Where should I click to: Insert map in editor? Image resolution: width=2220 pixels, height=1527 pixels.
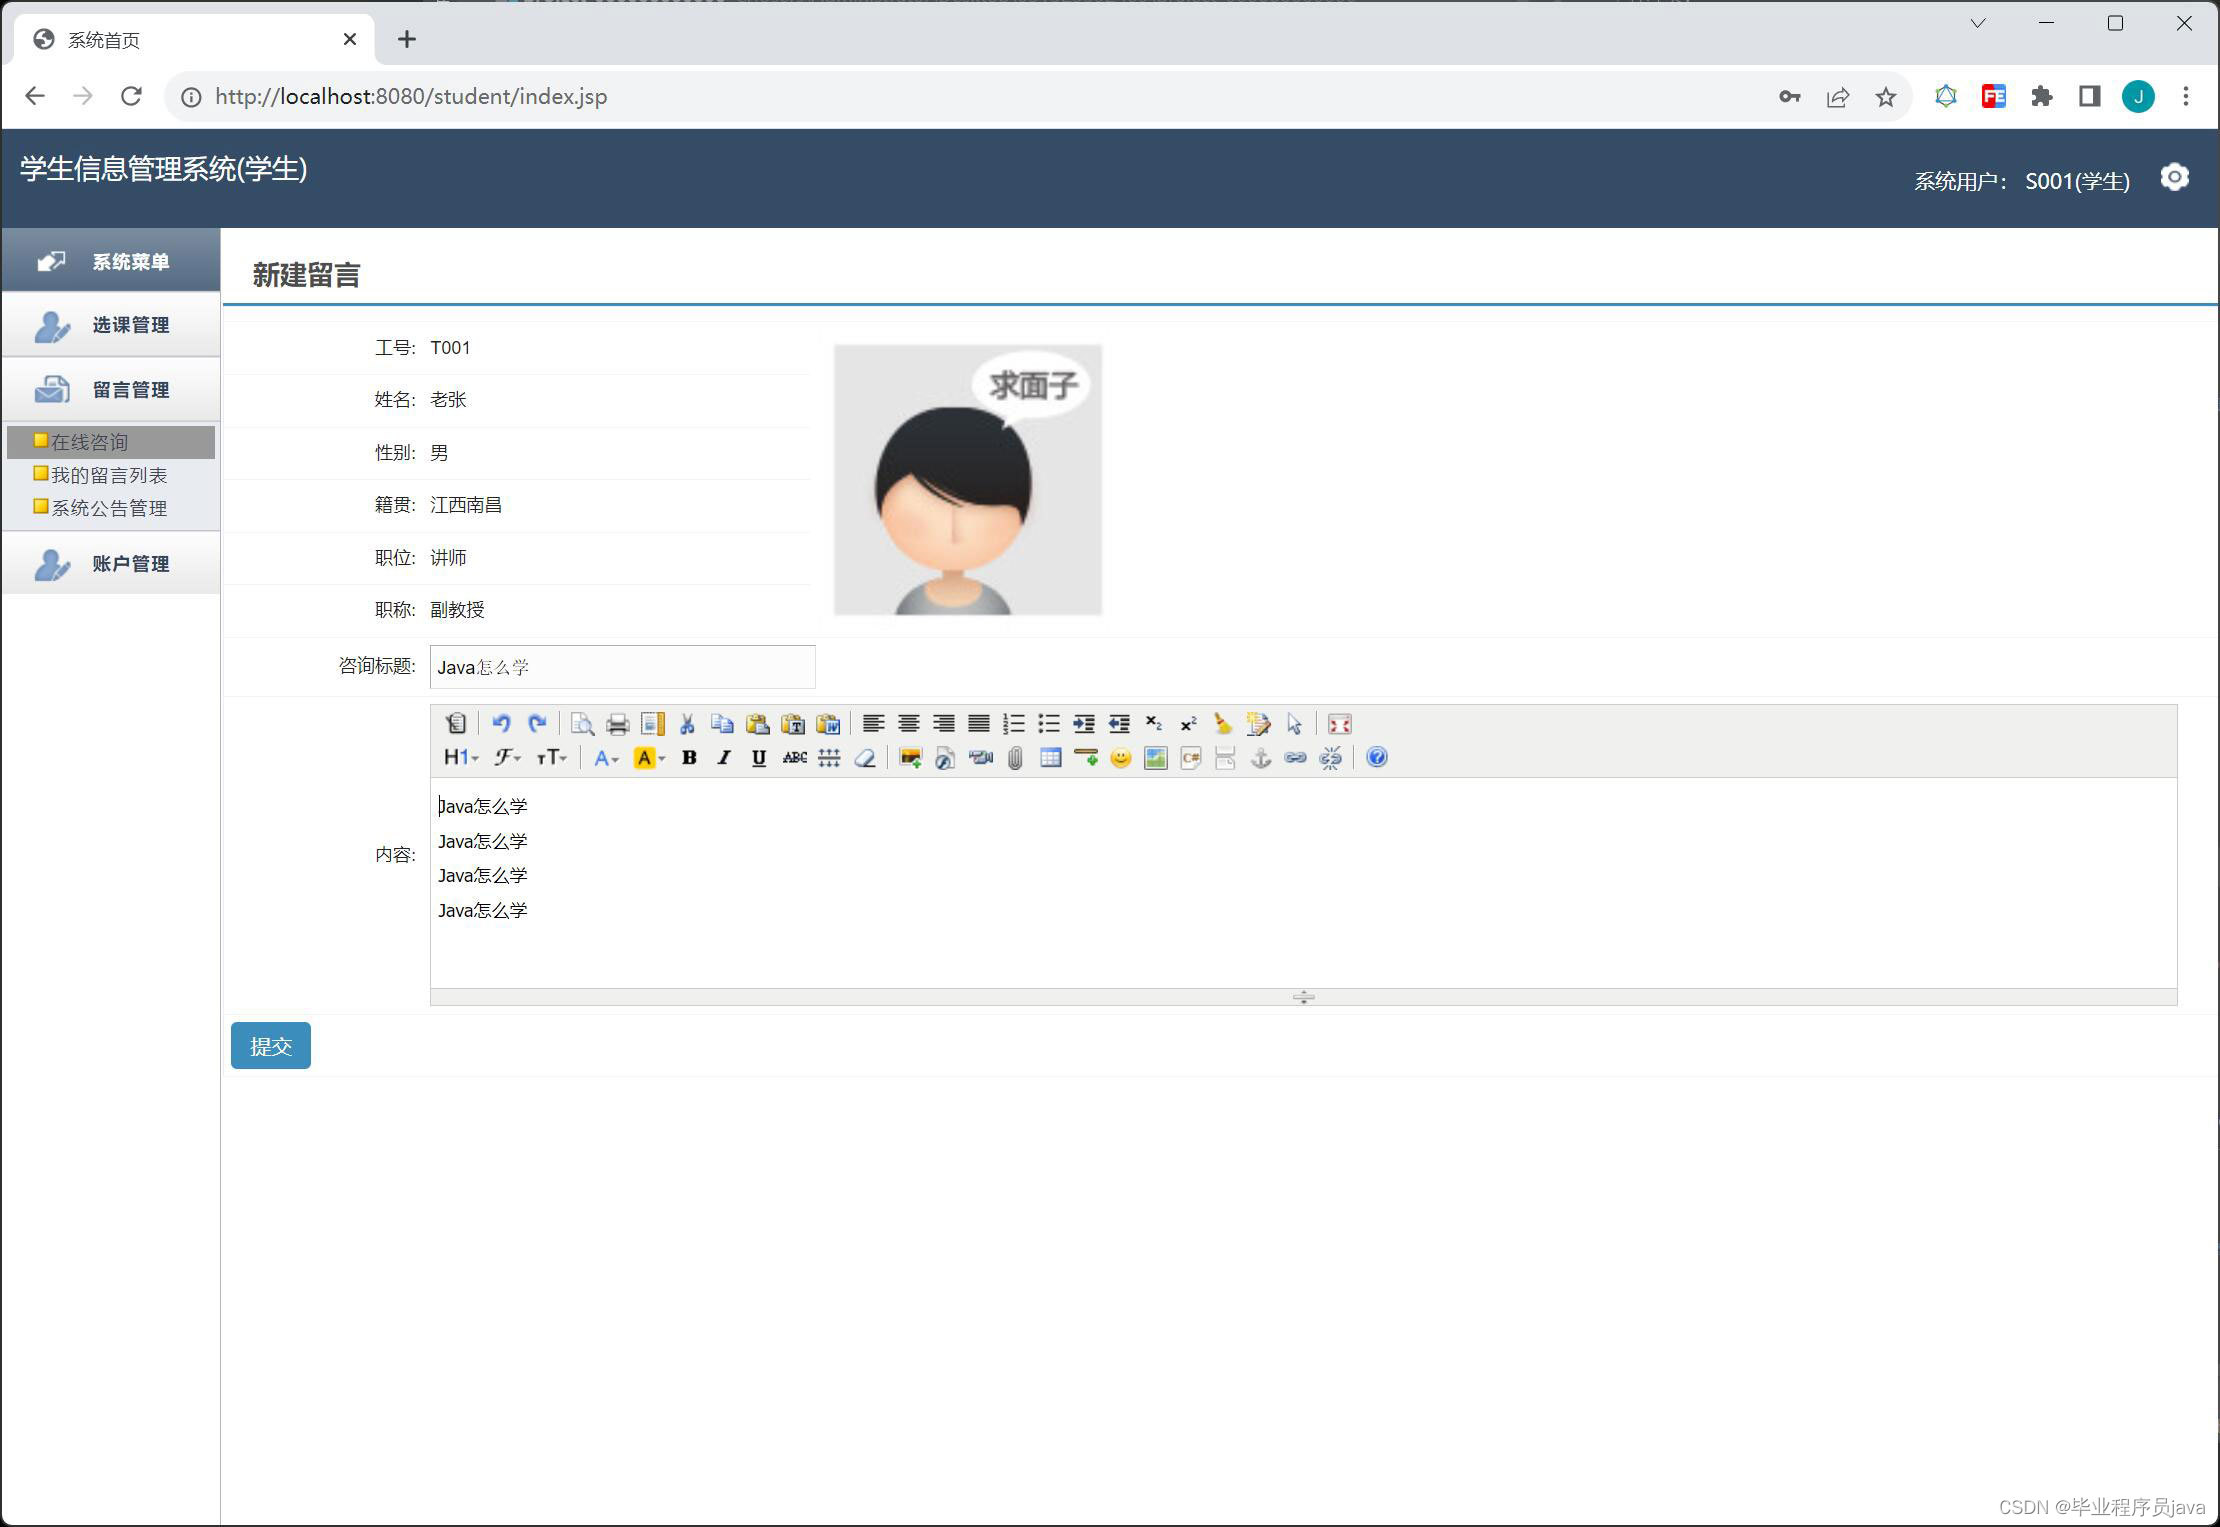tap(1155, 757)
